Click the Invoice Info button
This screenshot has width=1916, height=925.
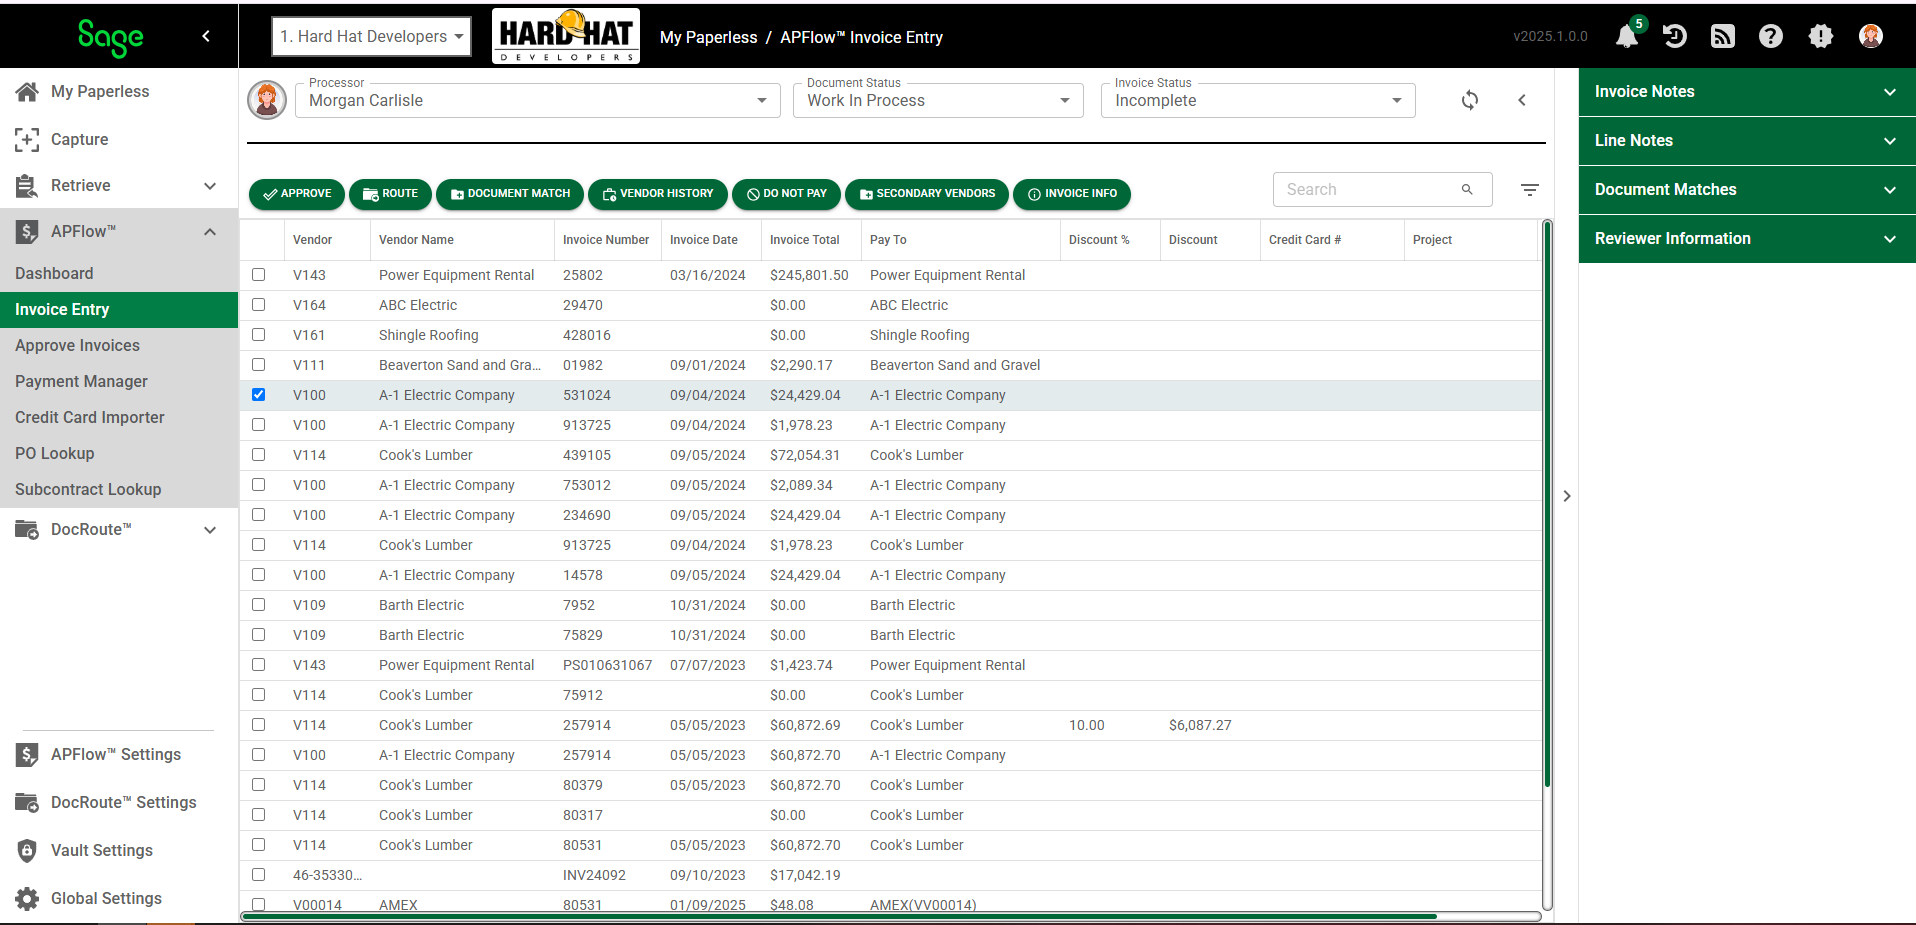coord(1072,194)
